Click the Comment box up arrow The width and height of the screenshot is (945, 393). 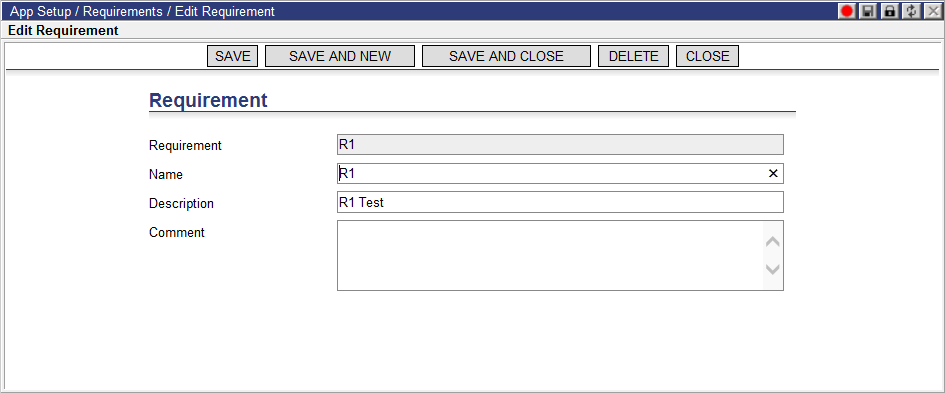773,242
